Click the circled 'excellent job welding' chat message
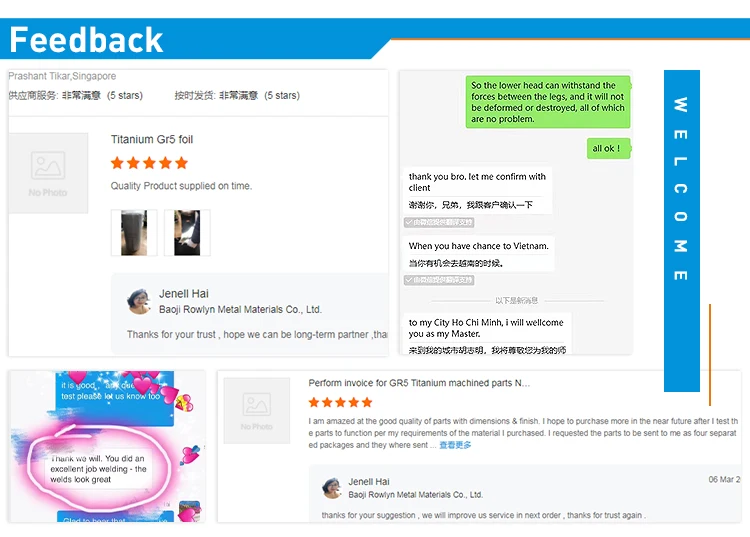Viewport: 750px width, 537px height. 99,469
